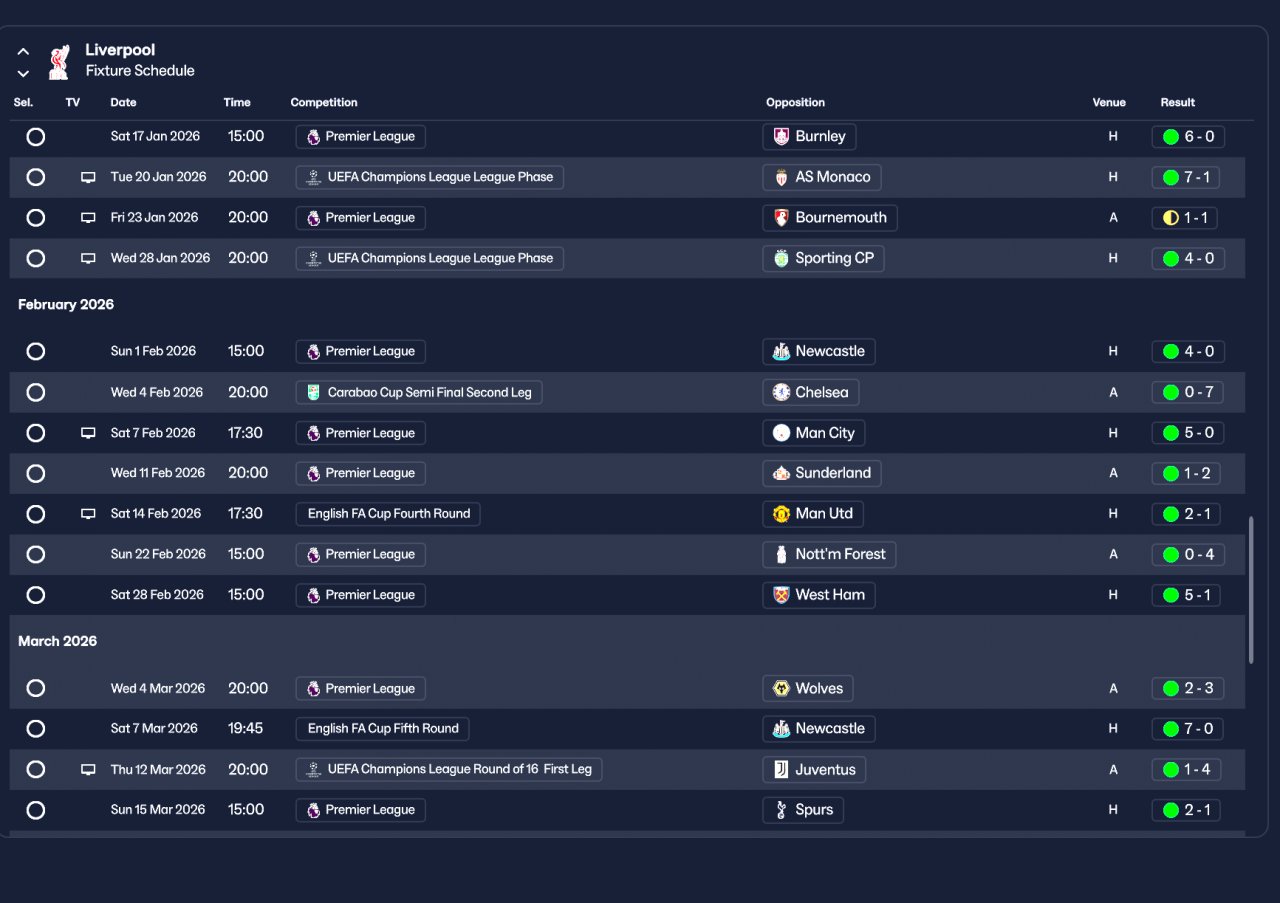Open the 1 - 4 result against Juventus

1188,770
